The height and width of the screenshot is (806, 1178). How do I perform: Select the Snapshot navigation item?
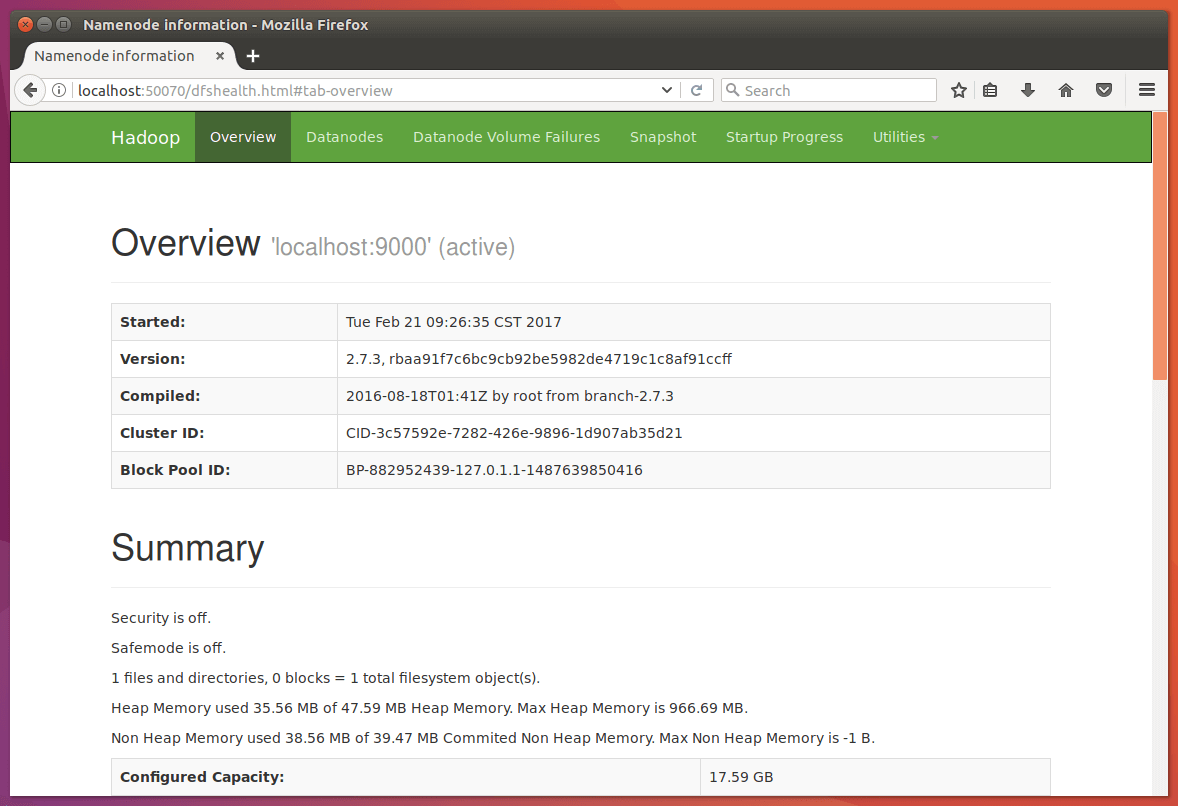click(662, 137)
